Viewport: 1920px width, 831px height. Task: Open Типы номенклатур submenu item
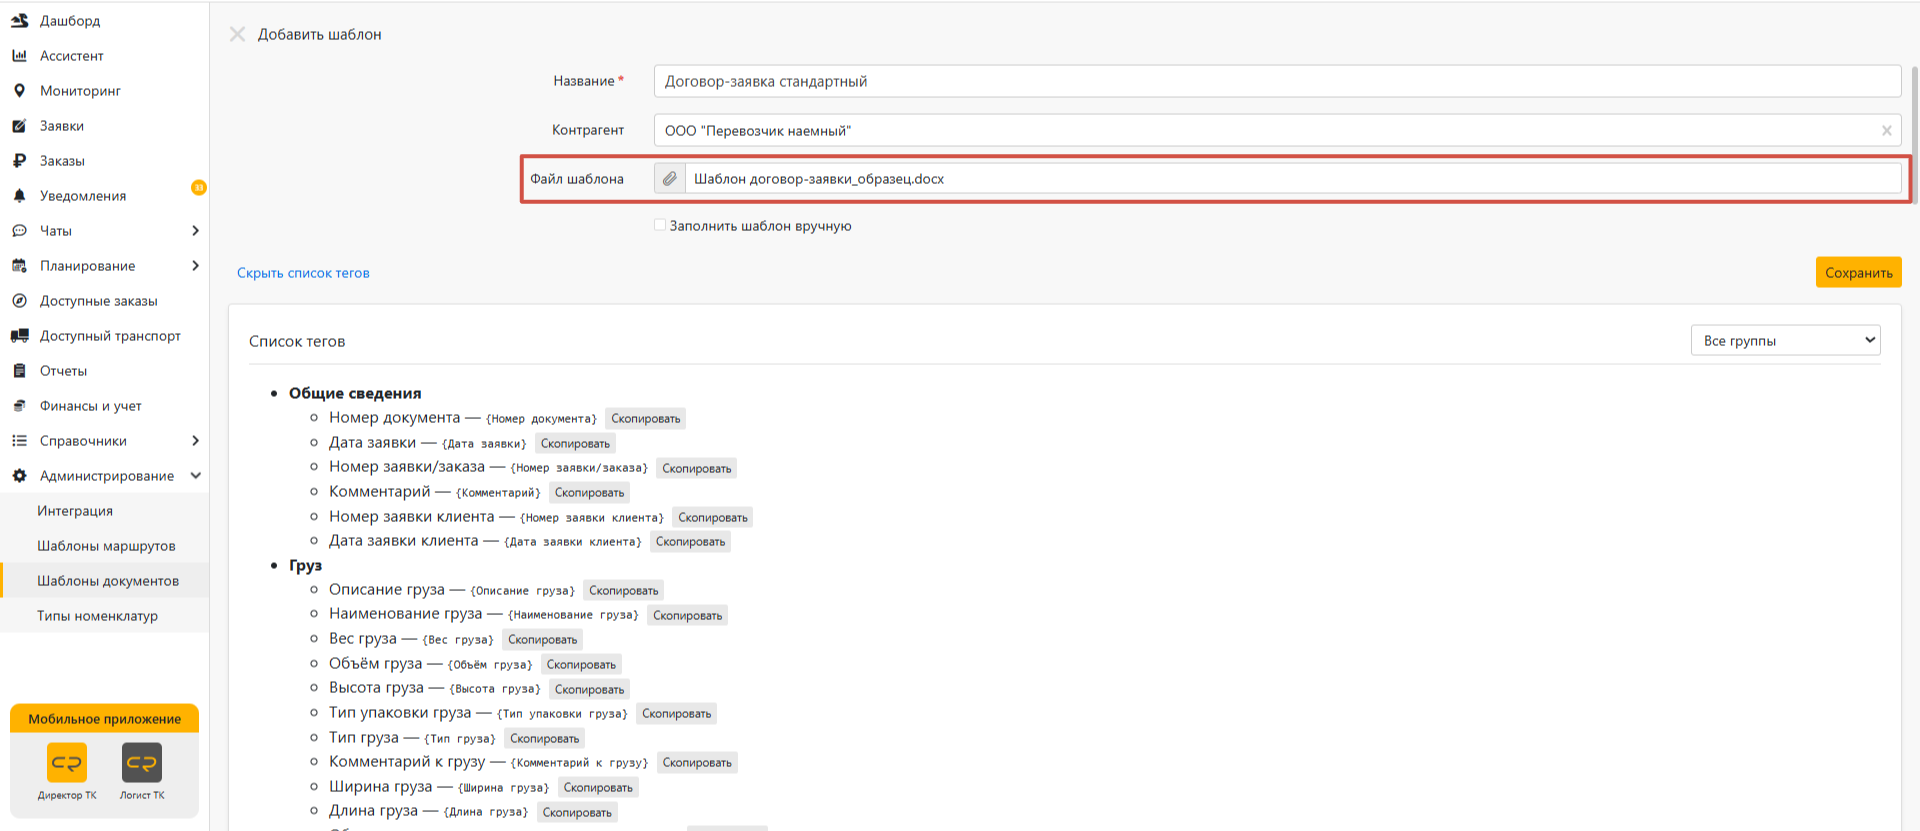point(105,615)
